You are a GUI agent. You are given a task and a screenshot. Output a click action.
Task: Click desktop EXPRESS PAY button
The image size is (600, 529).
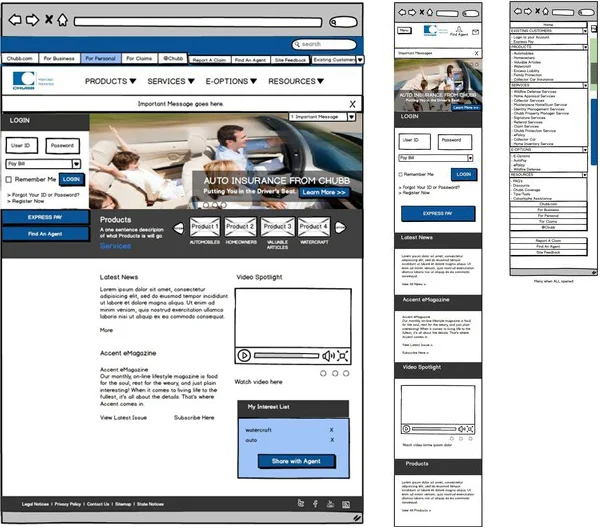tap(45, 217)
